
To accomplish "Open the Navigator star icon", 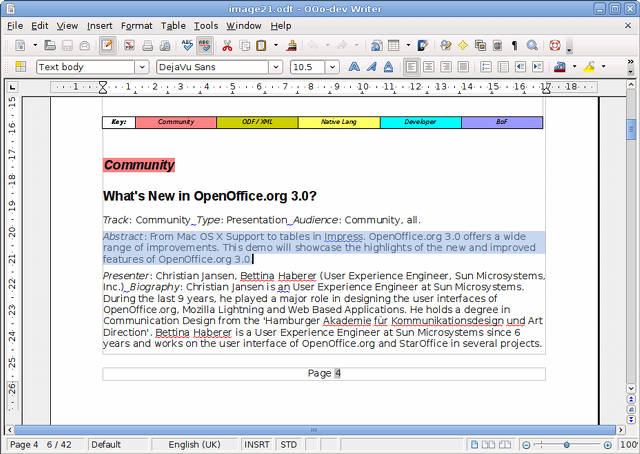I will (x=463, y=46).
